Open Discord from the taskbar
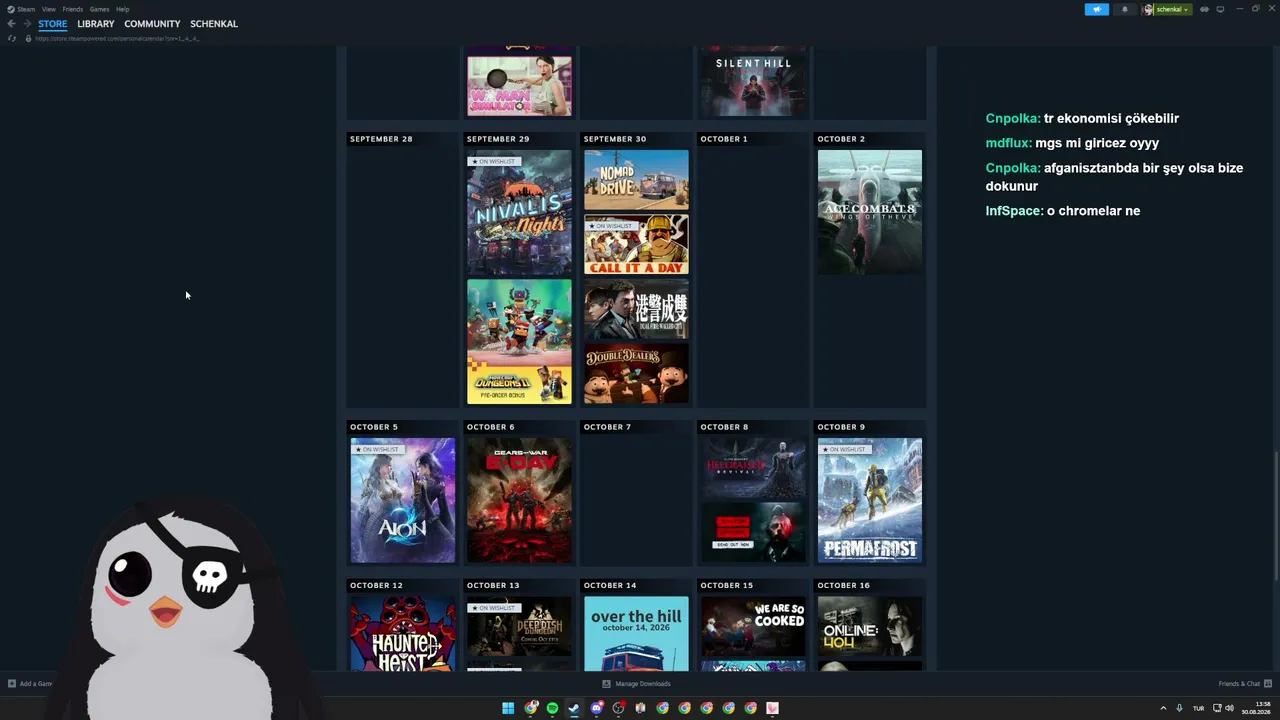Screen dimensions: 1280x720 (x=597, y=708)
